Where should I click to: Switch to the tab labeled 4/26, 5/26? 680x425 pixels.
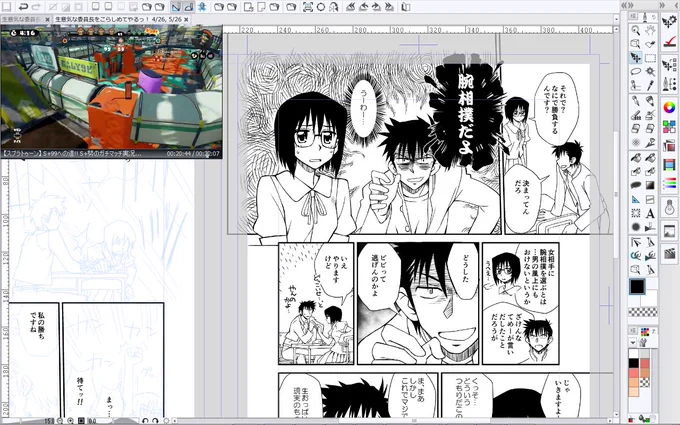coord(119,20)
